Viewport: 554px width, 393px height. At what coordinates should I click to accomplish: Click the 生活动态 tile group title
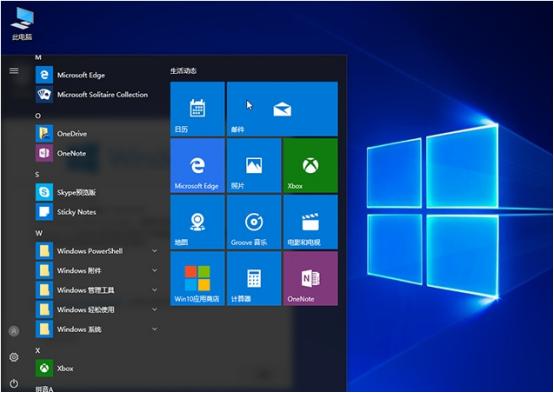pos(183,71)
